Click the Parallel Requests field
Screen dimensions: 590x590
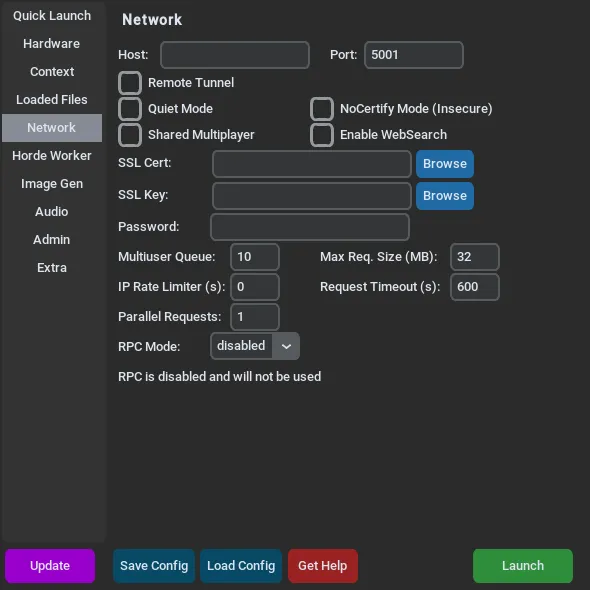pyautogui.click(x=255, y=317)
